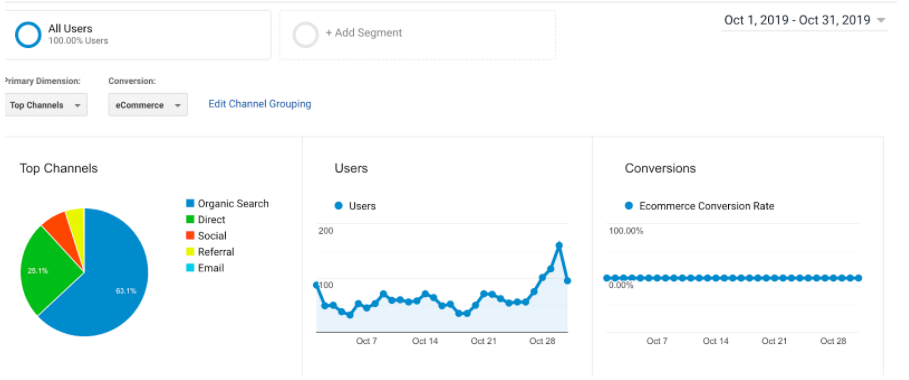909x380 pixels.
Task: Click Oct 28 label on Users chart
Action: point(542,341)
